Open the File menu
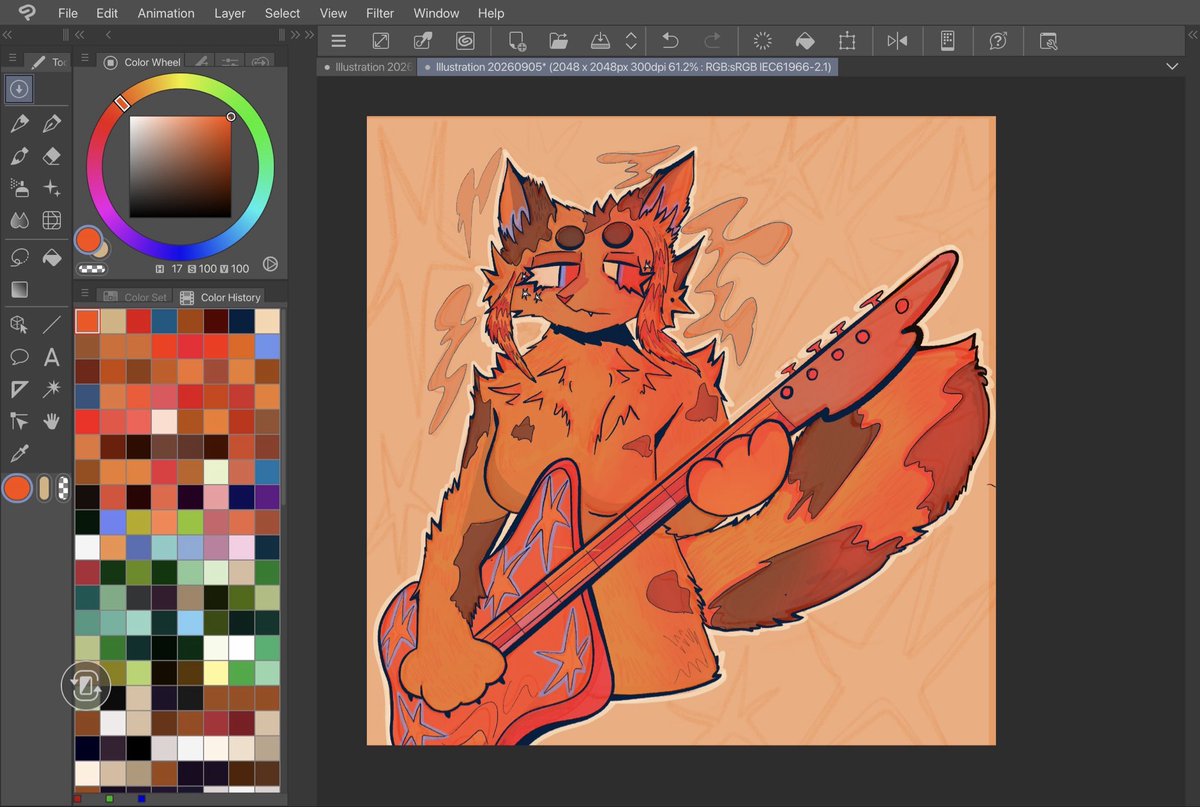Viewport: 1200px width, 807px height. (67, 13)
